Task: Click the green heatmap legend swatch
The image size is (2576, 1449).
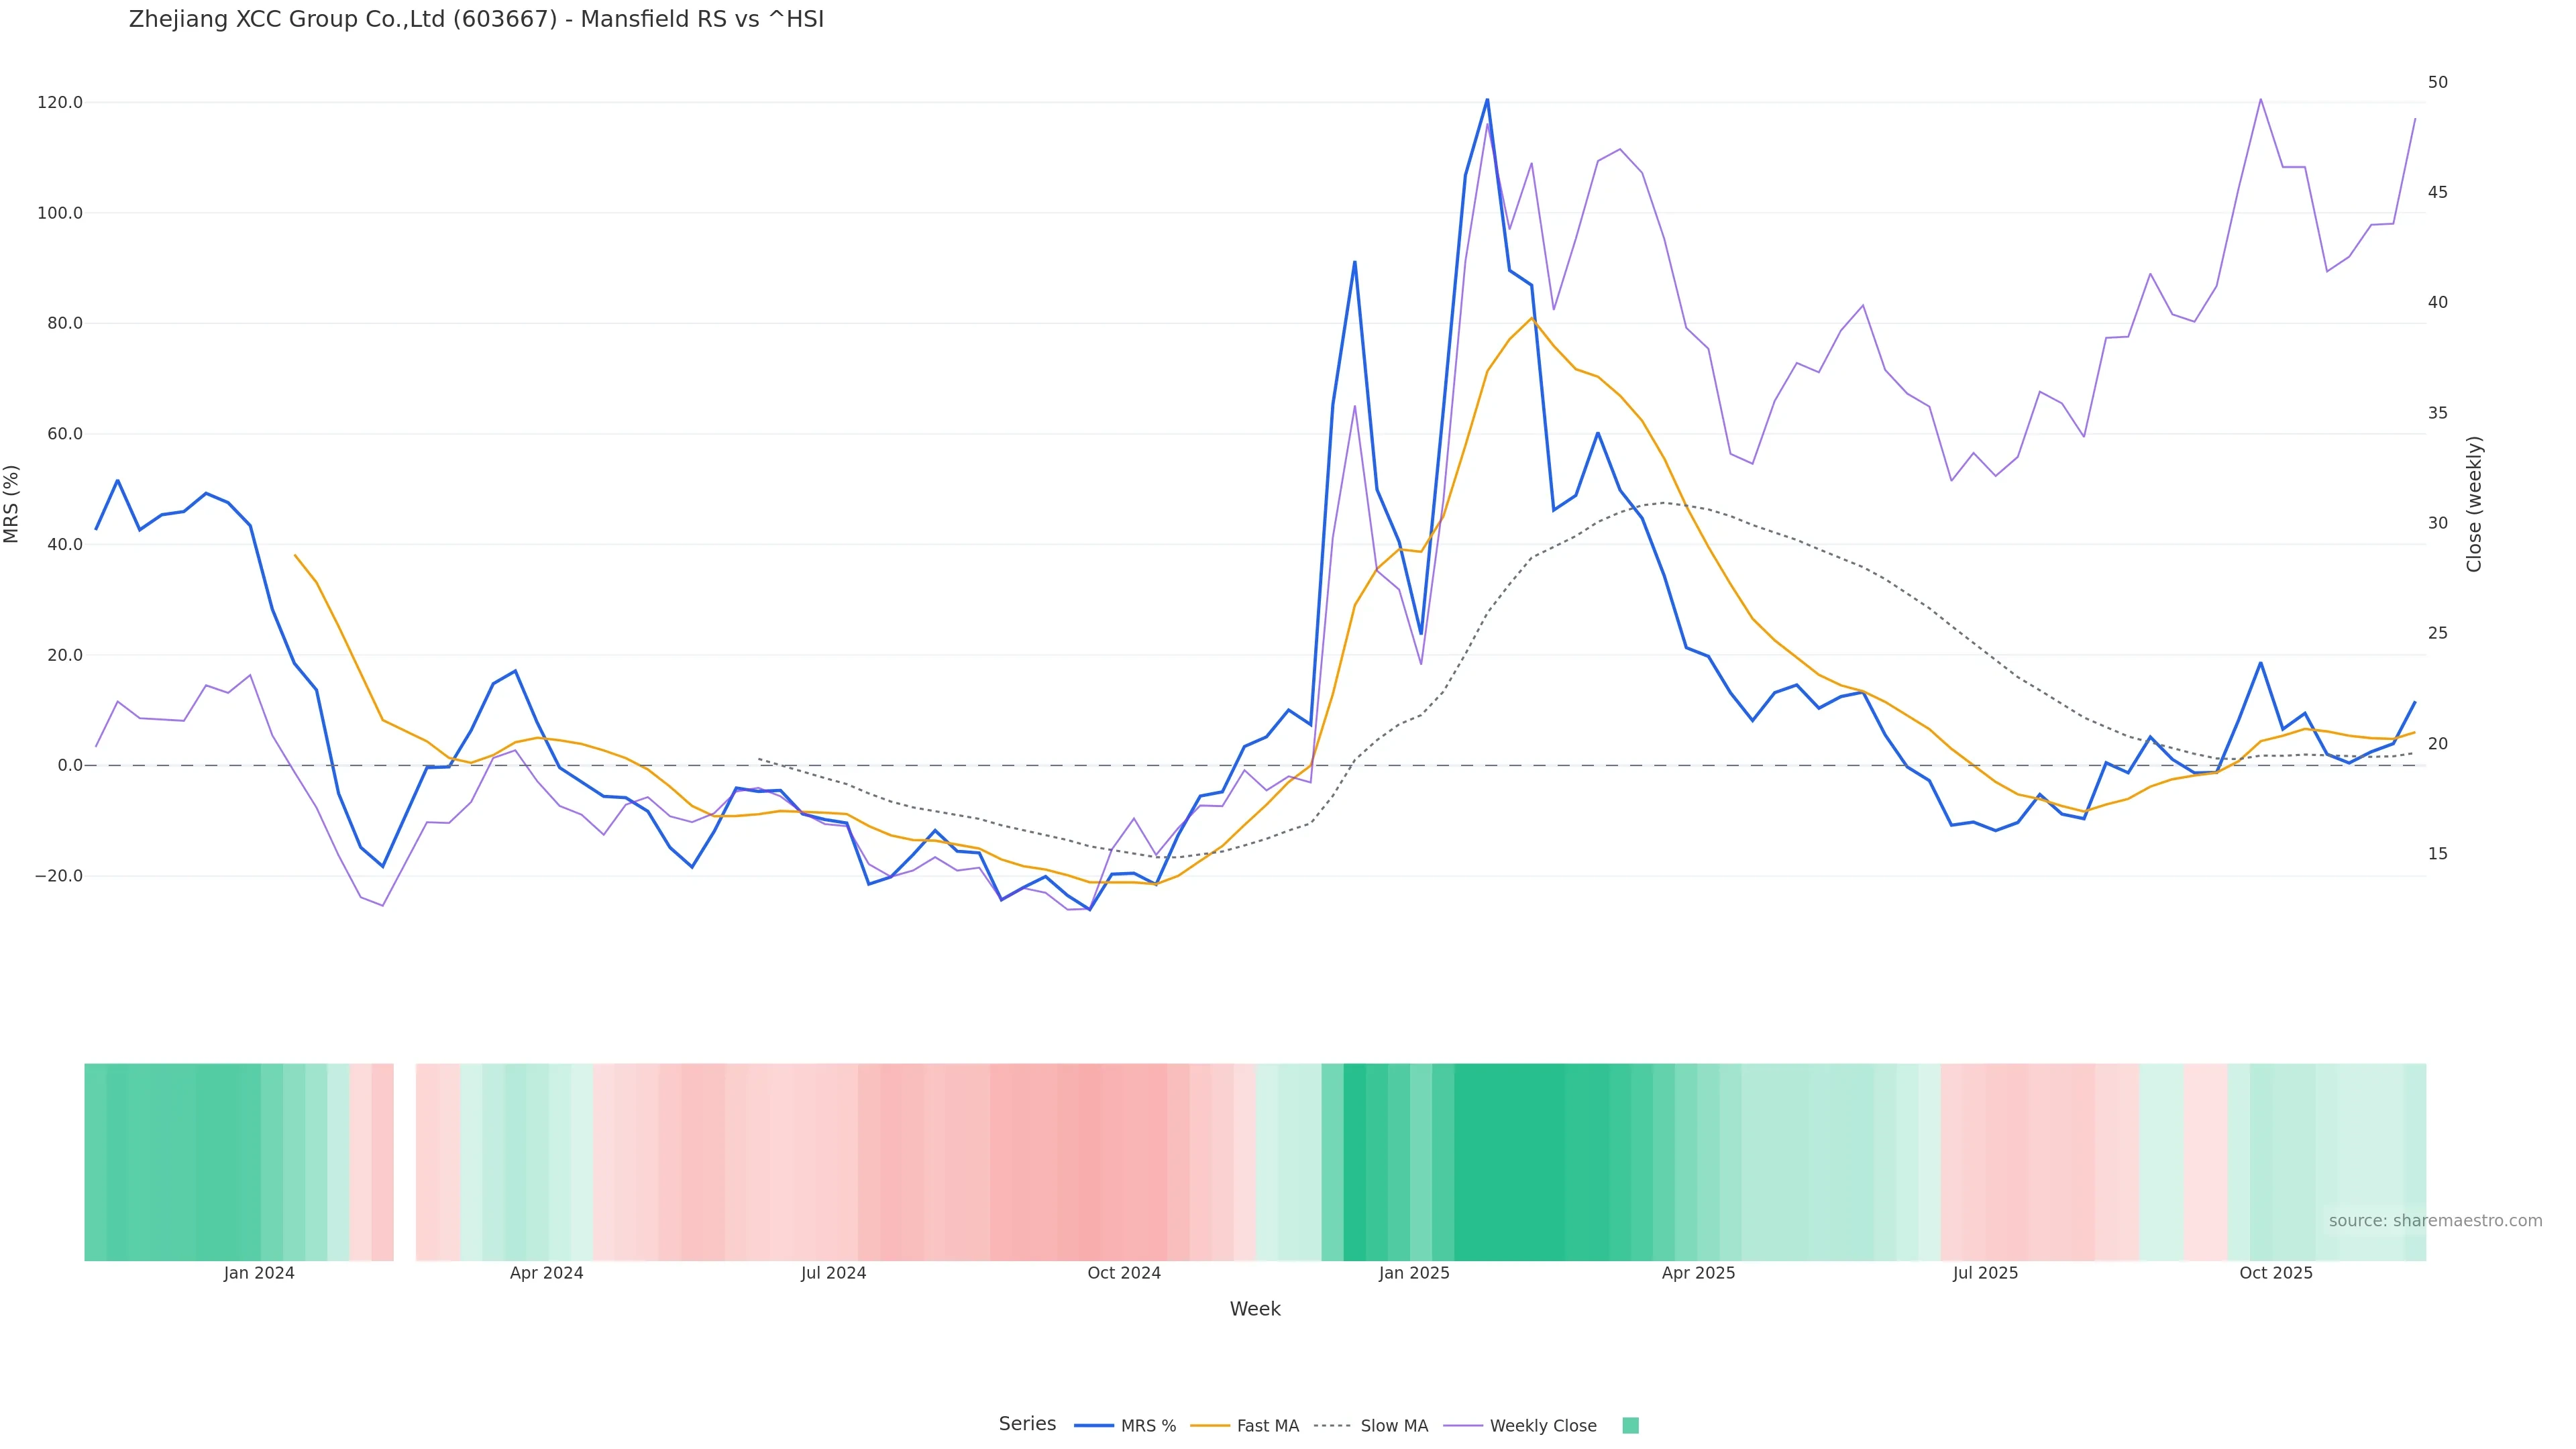Action: point(1630,1426)
